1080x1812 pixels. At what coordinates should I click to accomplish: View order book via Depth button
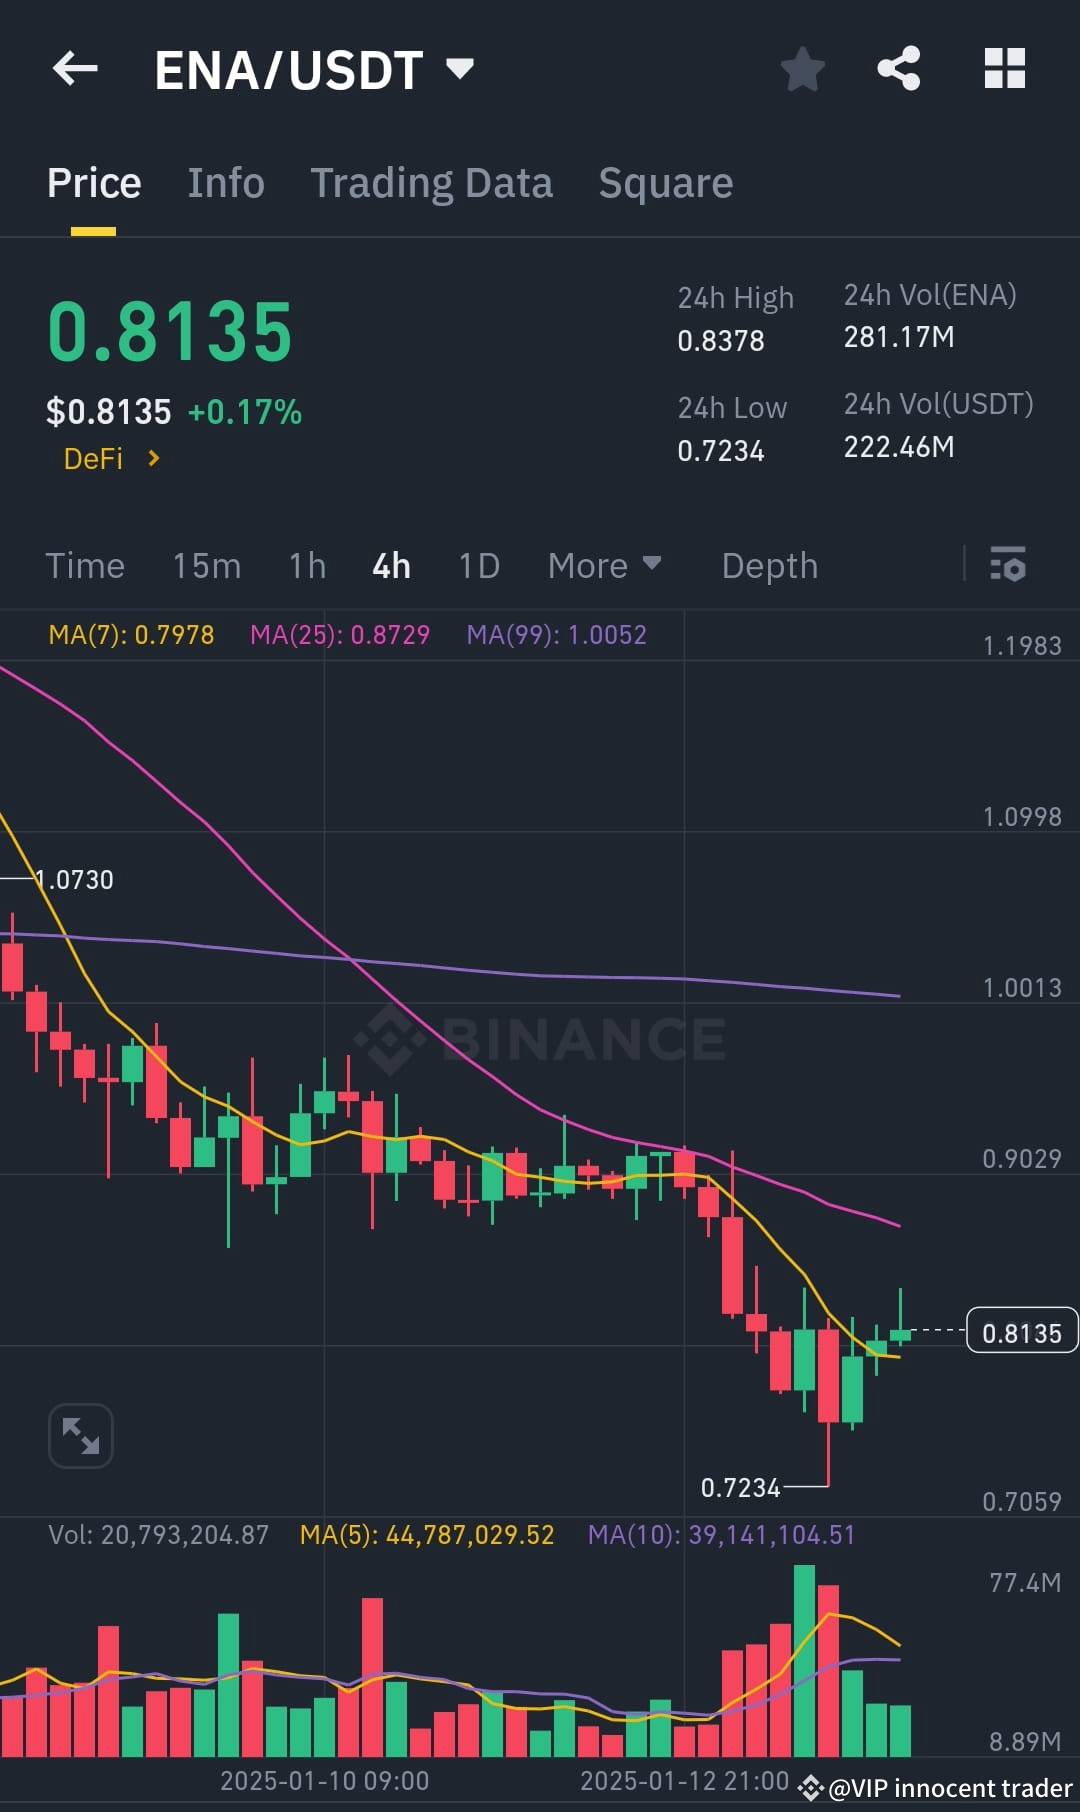(x=769, y=565)
